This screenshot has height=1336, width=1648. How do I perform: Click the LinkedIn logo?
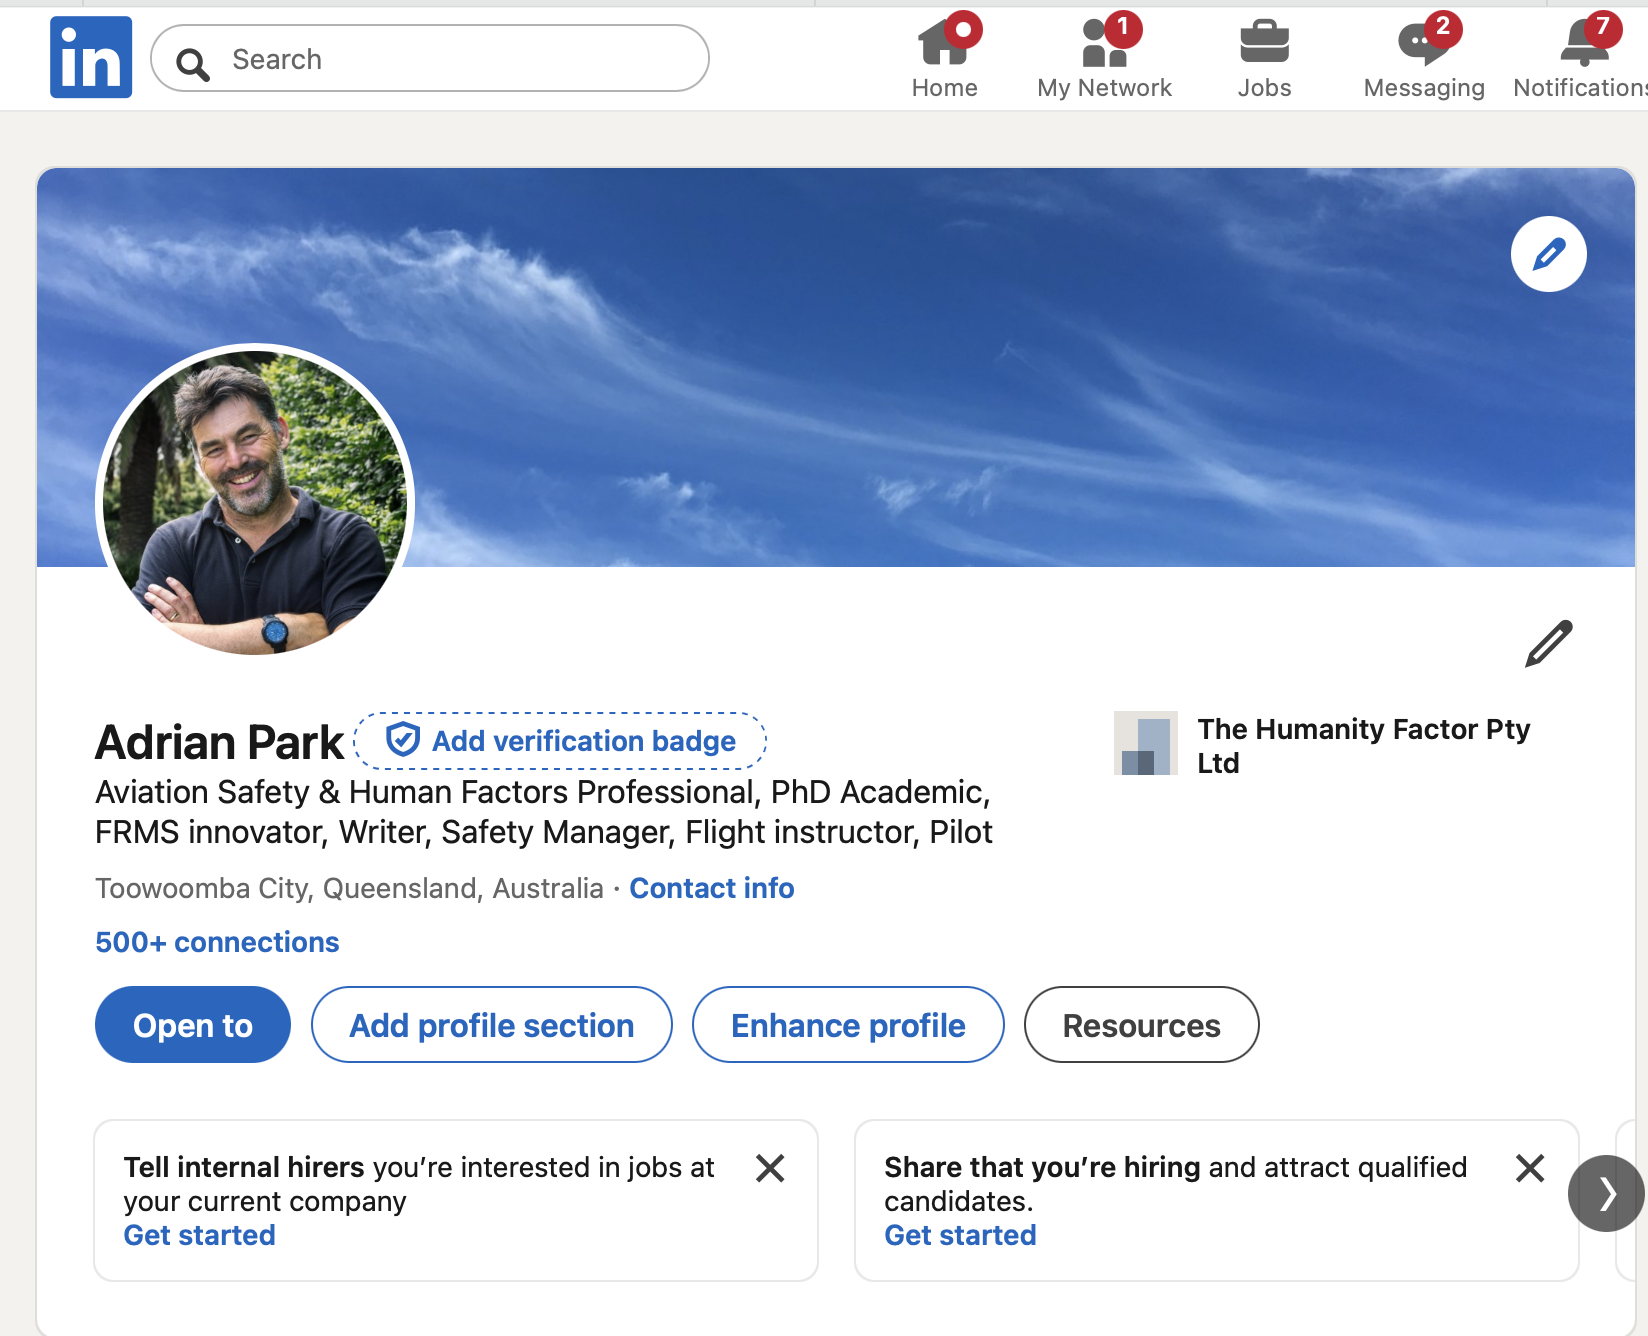point(90,56)
